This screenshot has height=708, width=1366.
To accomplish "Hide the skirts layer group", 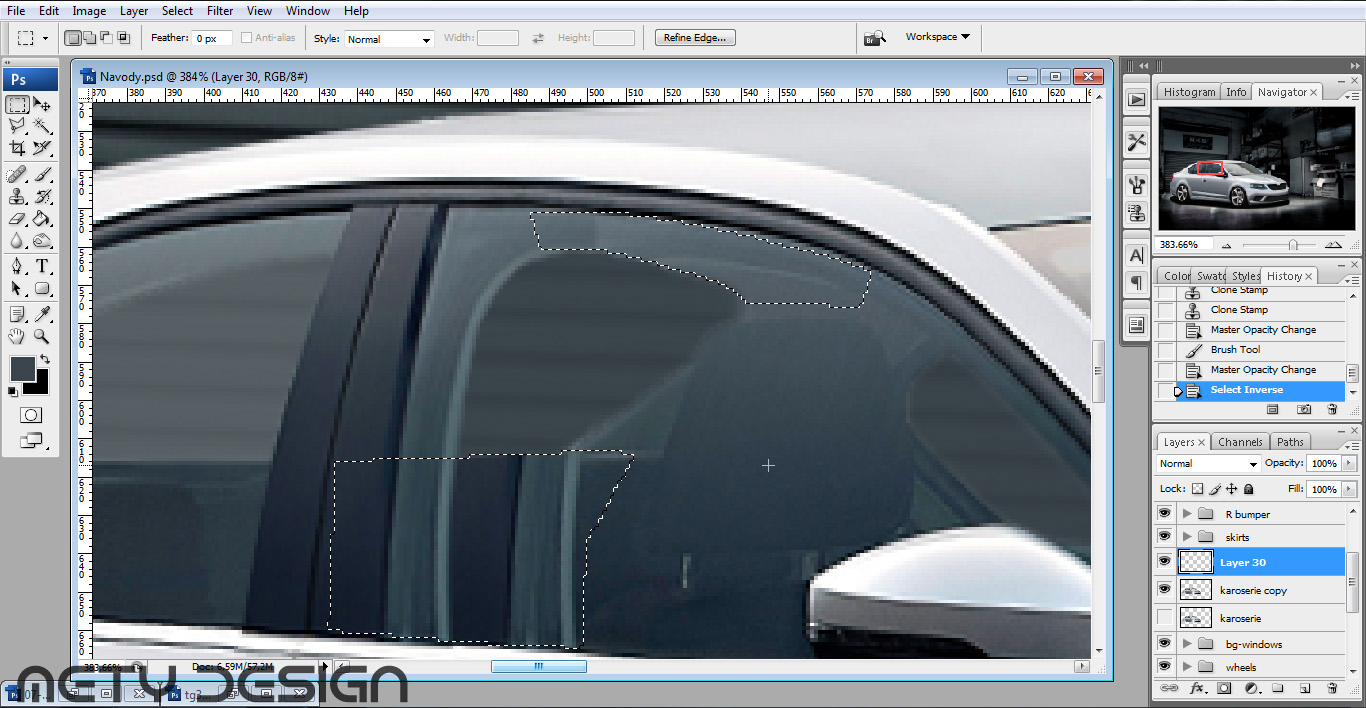I will [1164, 536].
